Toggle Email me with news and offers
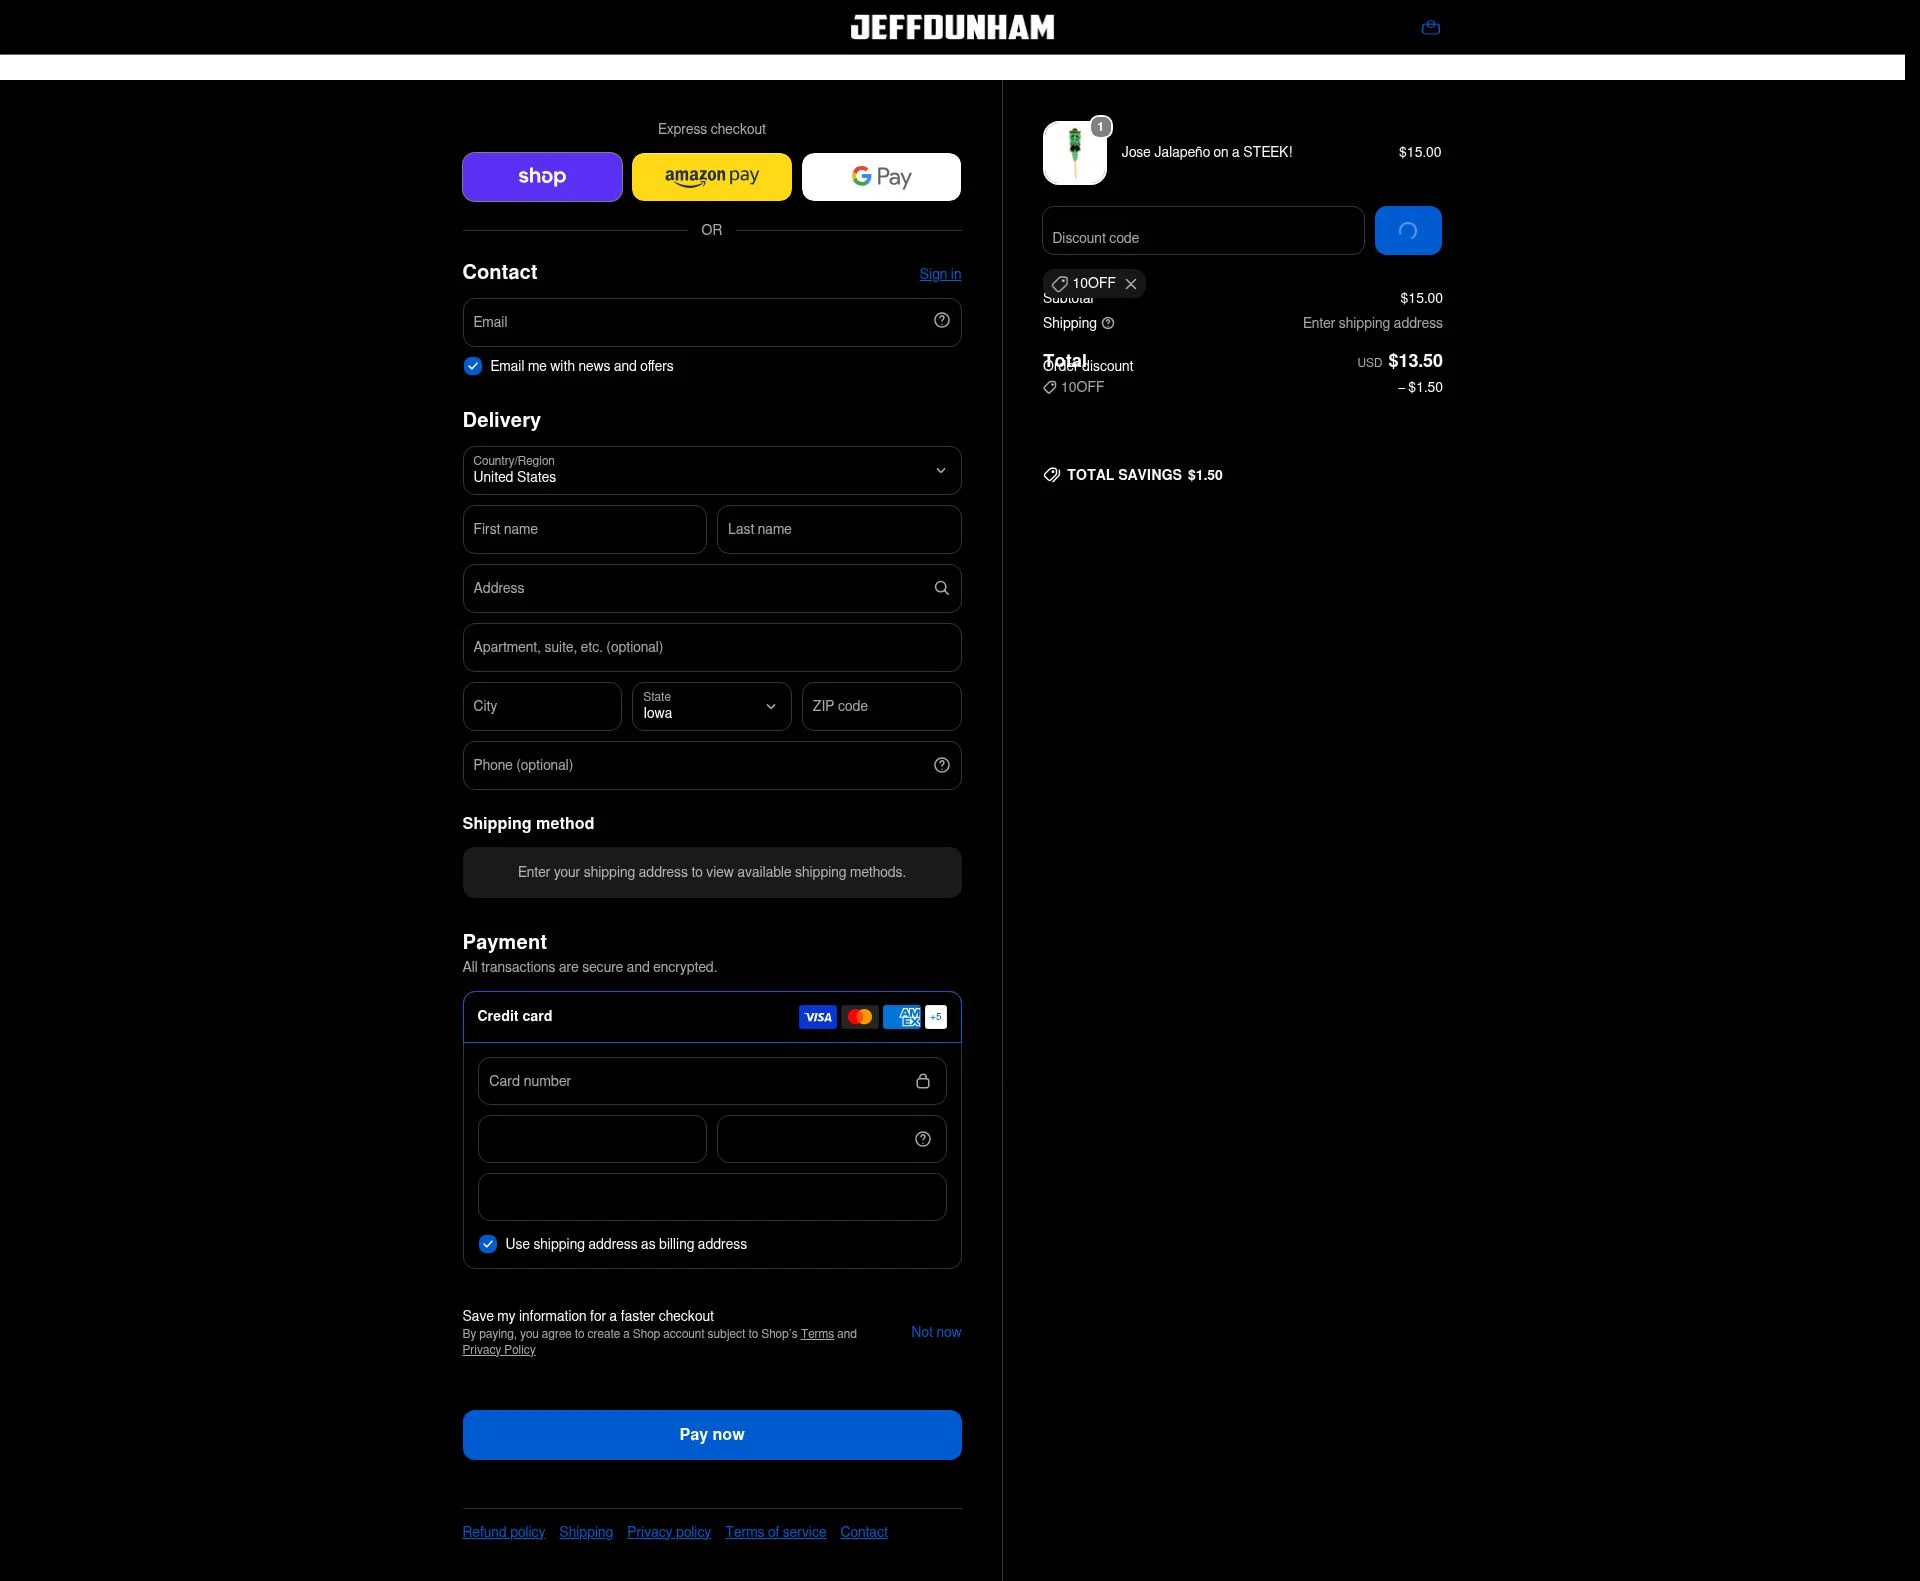 pyautogui.click(x=473, y=366)
